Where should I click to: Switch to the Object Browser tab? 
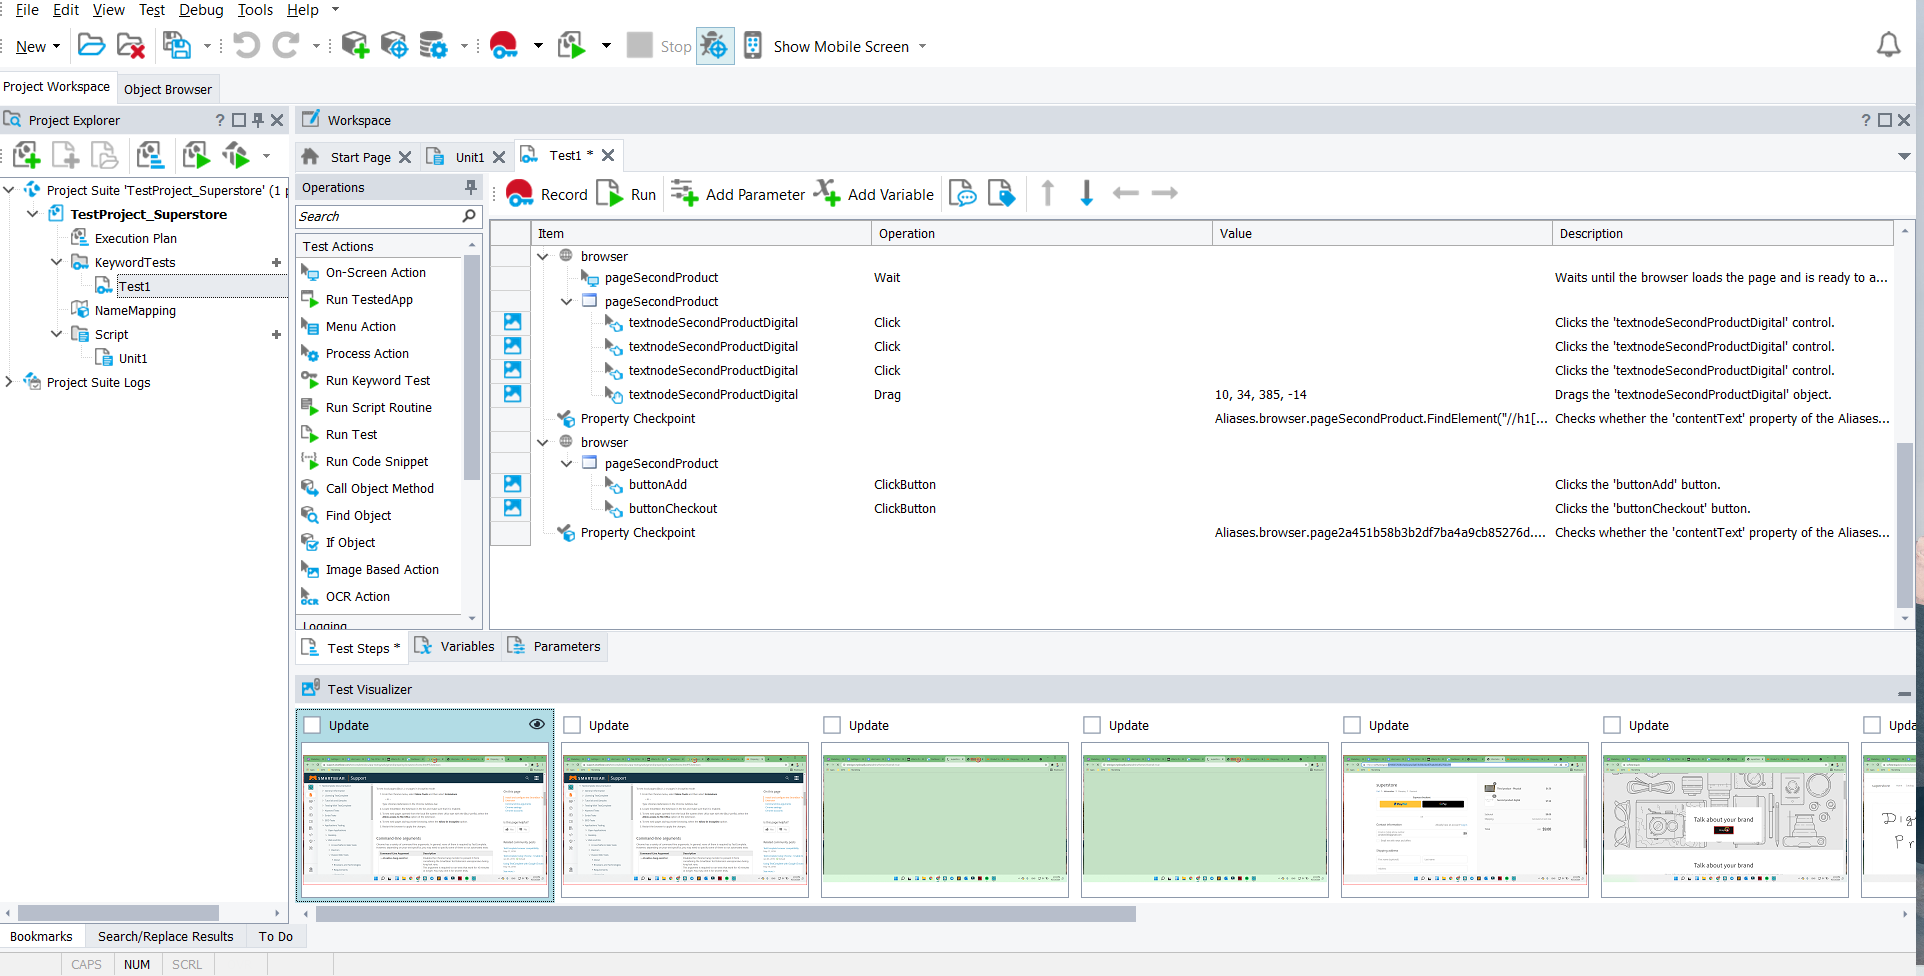167,89
